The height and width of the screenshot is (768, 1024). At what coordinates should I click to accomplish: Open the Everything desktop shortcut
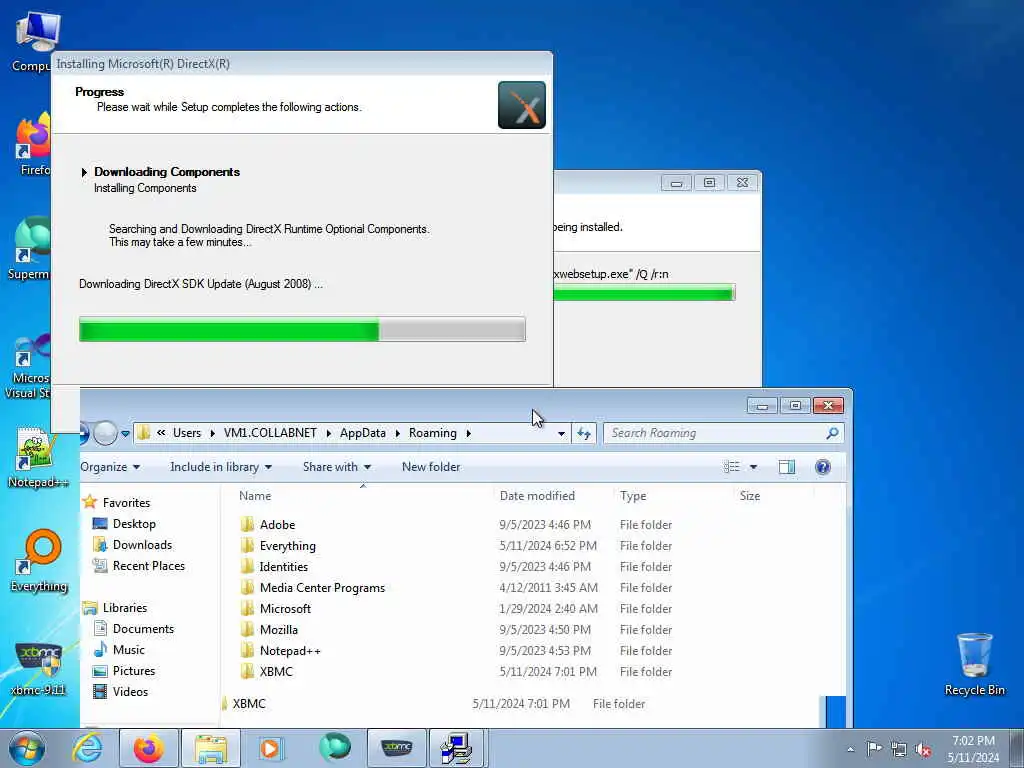39,560
